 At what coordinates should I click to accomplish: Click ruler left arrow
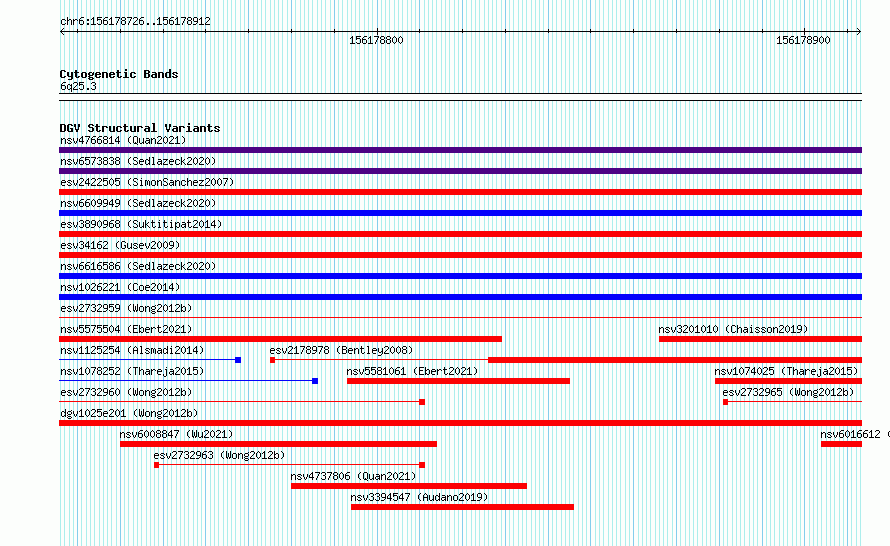pyautogui.click(x=63, y=31)
